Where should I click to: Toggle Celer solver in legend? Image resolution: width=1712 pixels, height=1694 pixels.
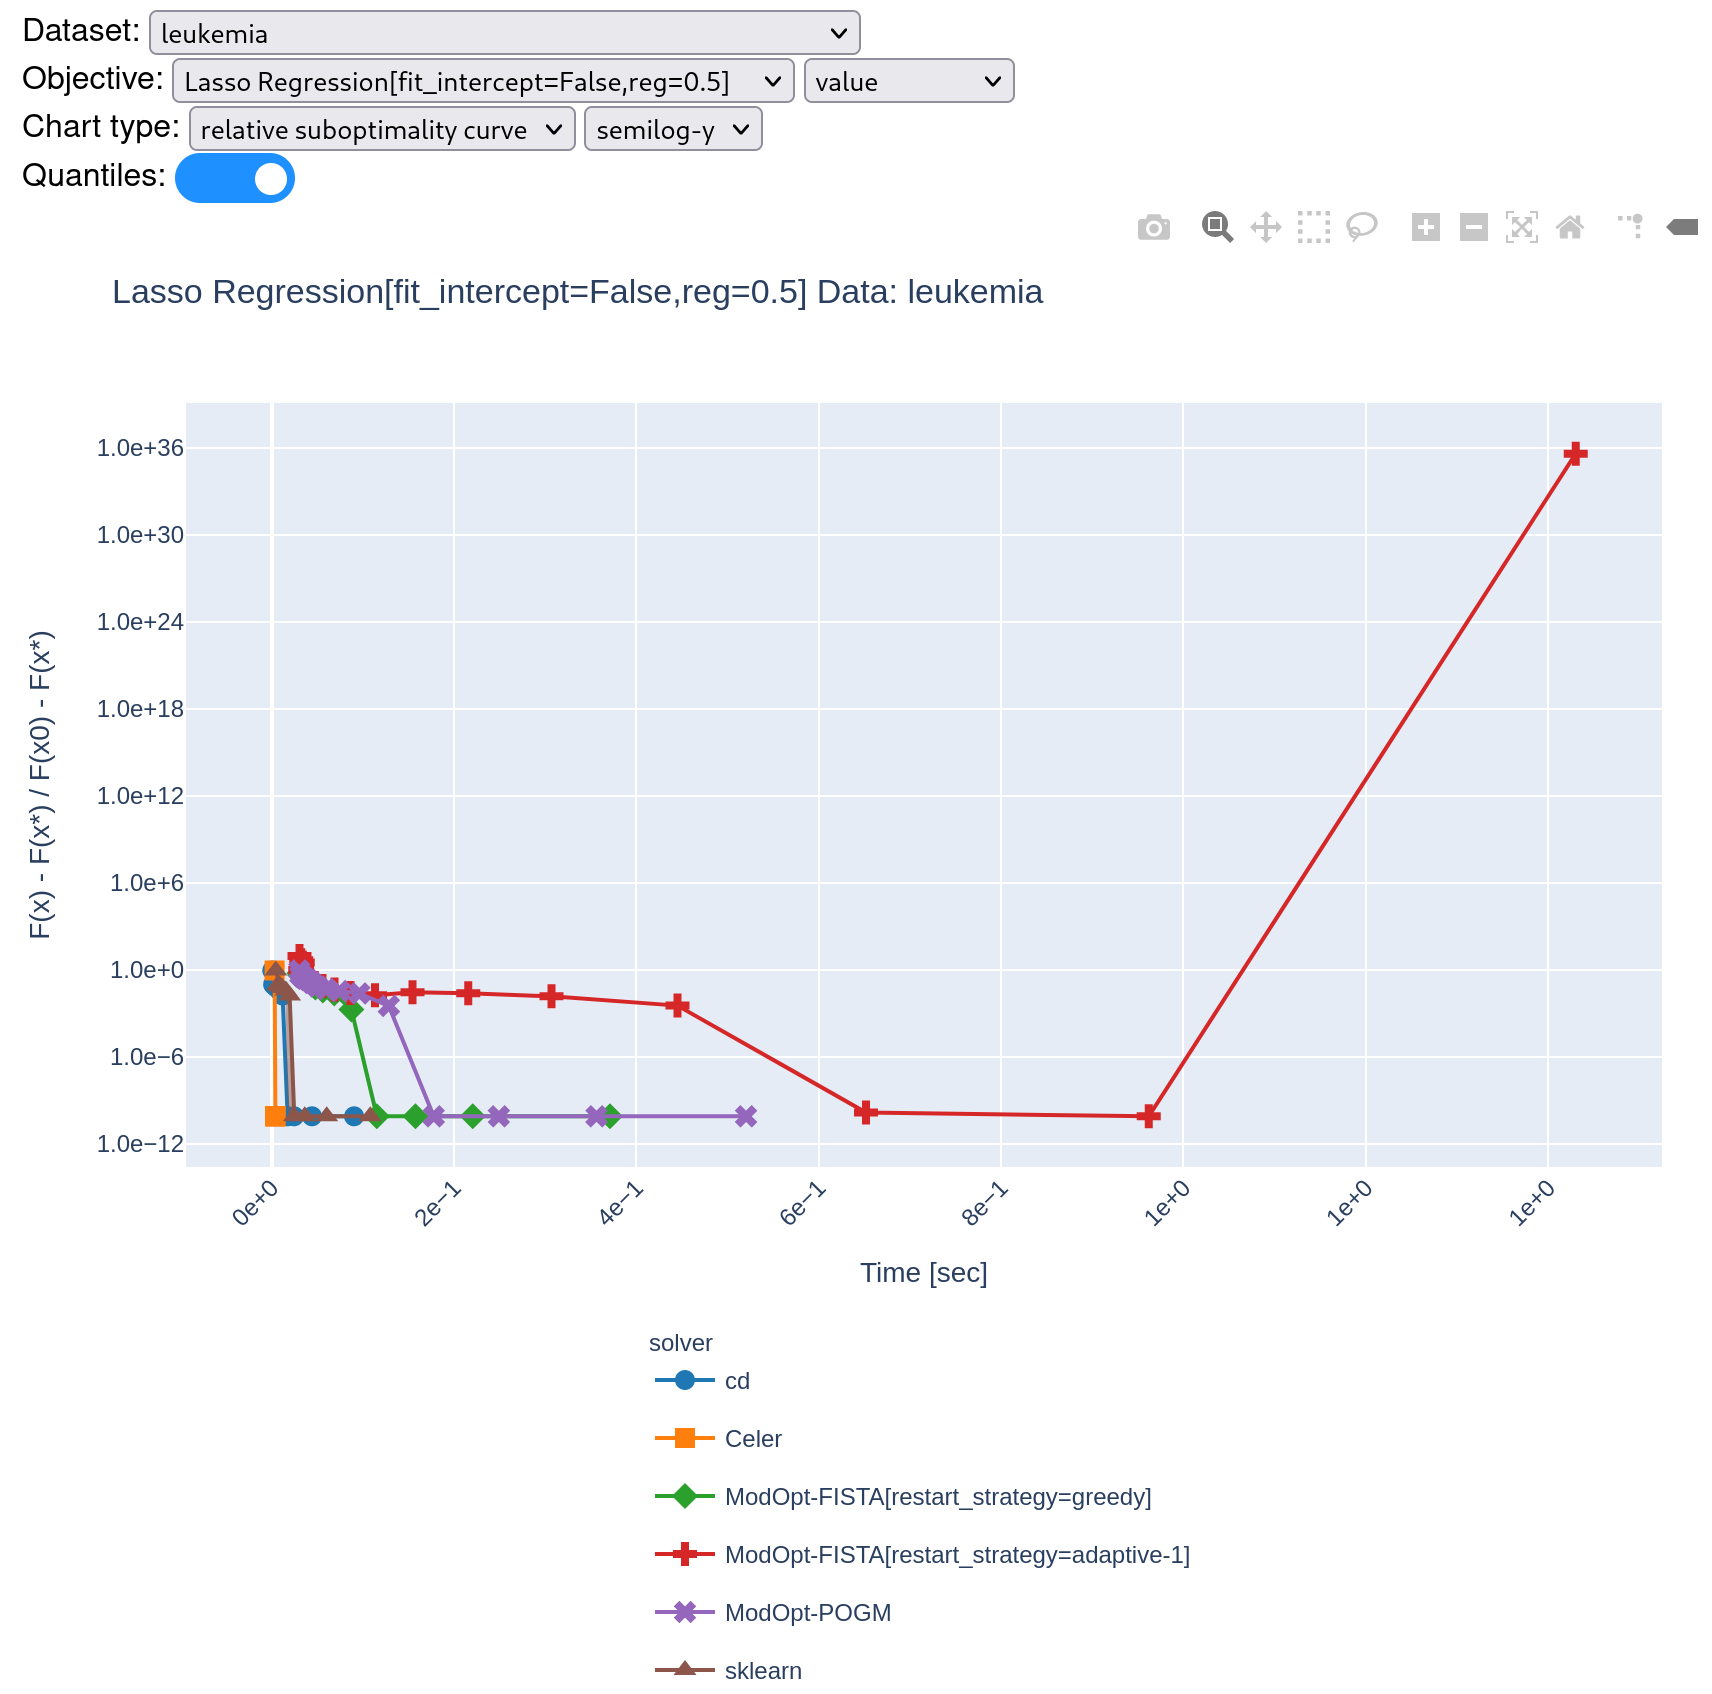719,1439
